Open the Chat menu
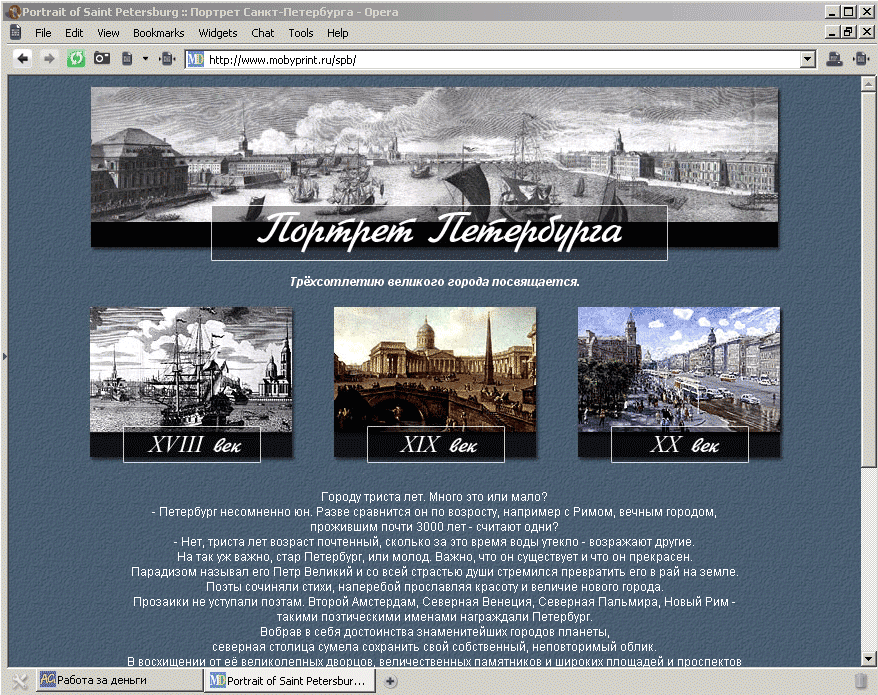 pos(263,33)
